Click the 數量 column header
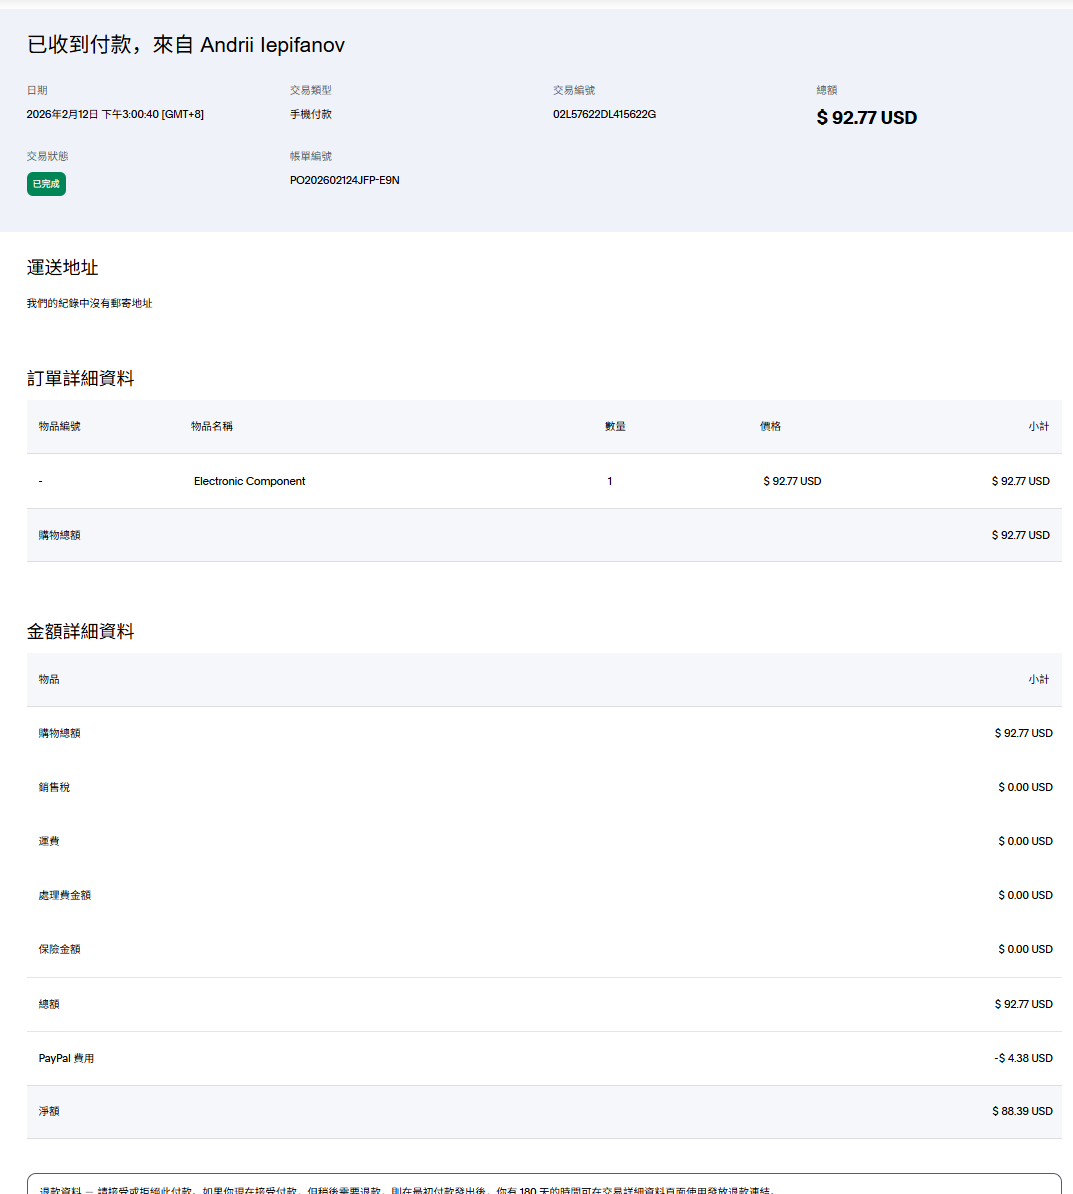1073x1194 pixels. click(615, 426)
